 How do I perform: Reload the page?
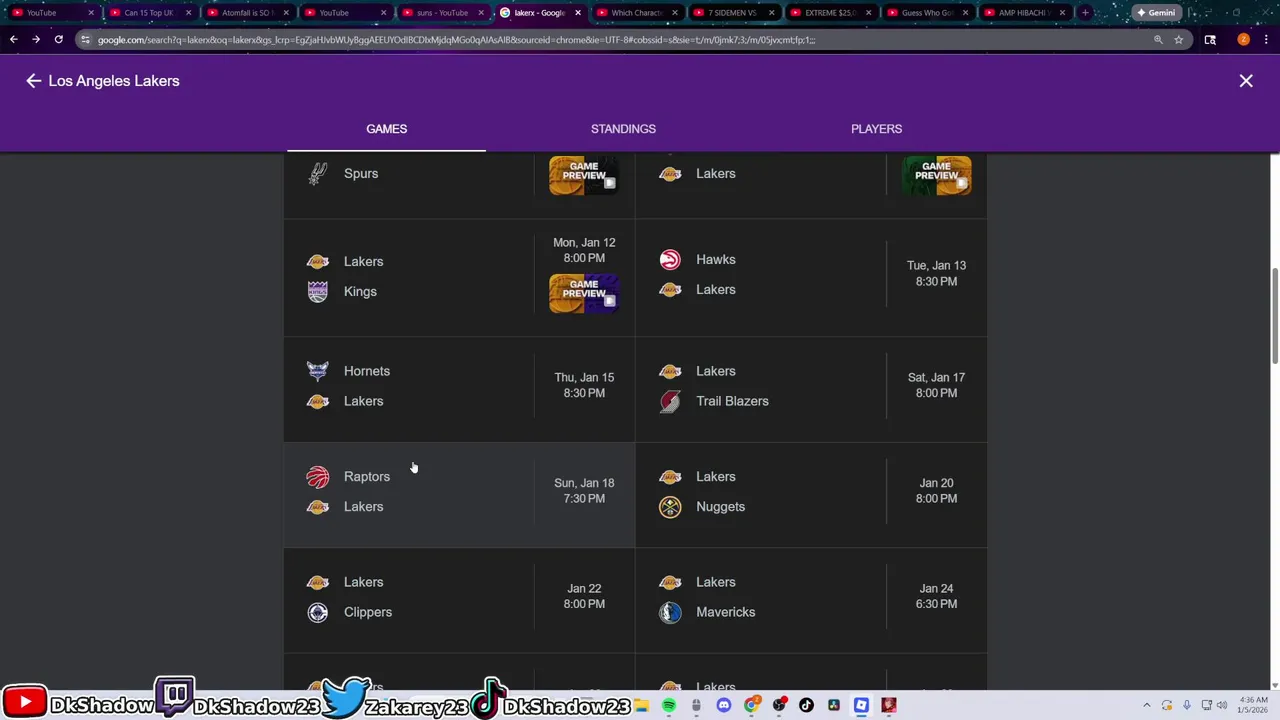point(59,40)
